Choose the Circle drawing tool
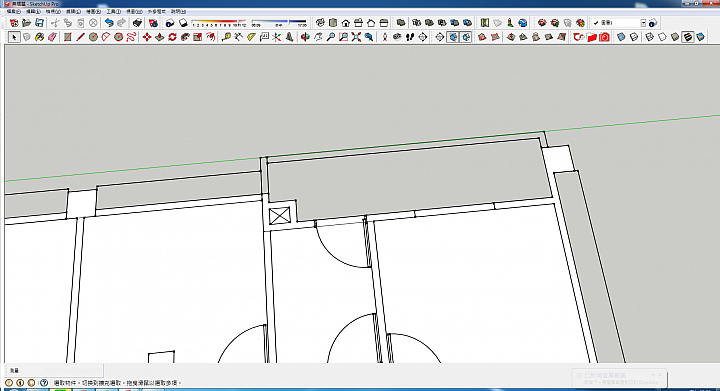The image size is (720, 391). pos(93,37)
